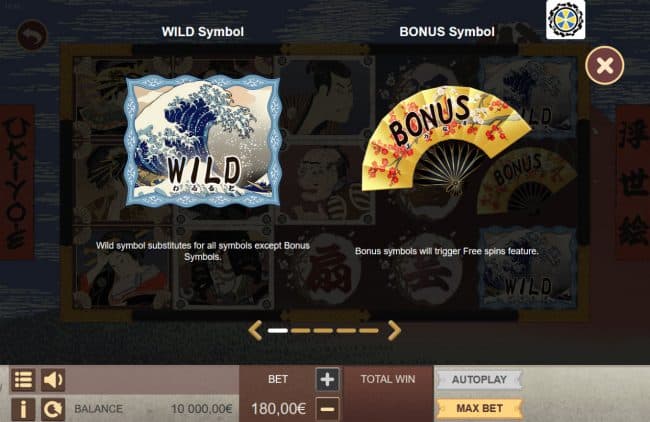Jump to third page indicator dash
Image resolution: width=650 pixels, height=422 pixels.
pos(323,330)
